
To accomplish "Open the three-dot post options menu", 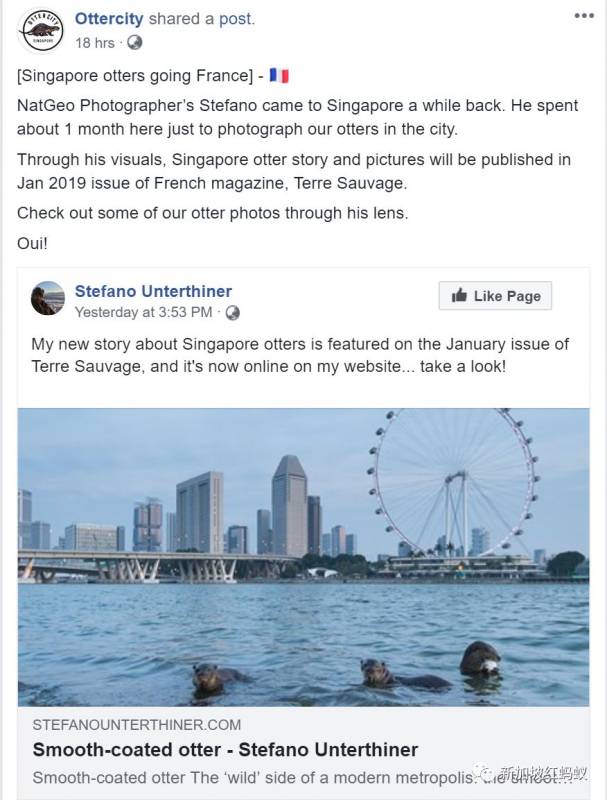I will (x=584, y=16).
